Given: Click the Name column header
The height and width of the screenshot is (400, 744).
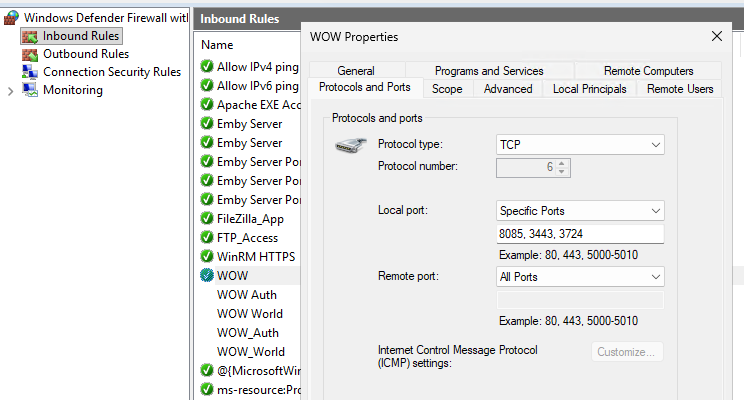Looking at the screenshot, I should point(217,45).
